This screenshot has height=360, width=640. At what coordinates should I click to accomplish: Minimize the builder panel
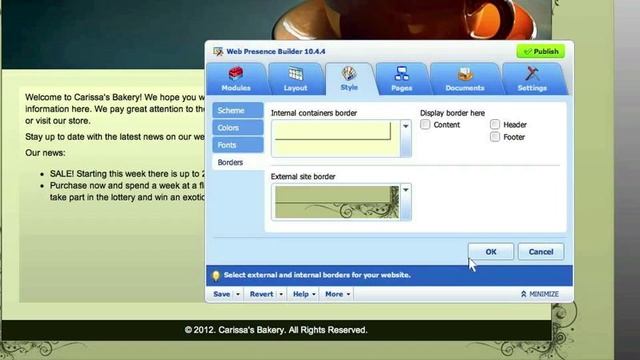click(540, 294)
